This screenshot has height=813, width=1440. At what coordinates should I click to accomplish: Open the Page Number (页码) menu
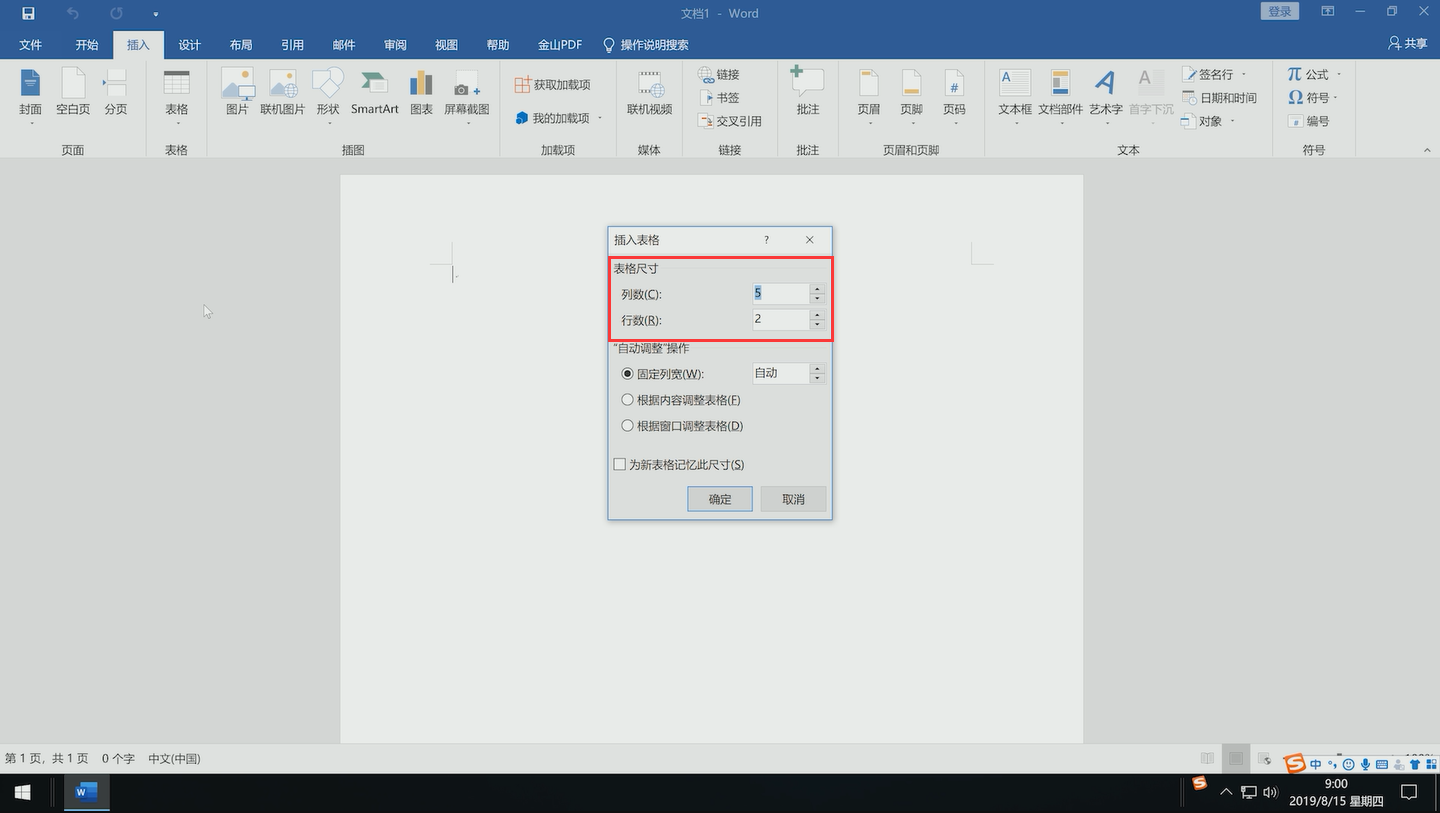954,97
